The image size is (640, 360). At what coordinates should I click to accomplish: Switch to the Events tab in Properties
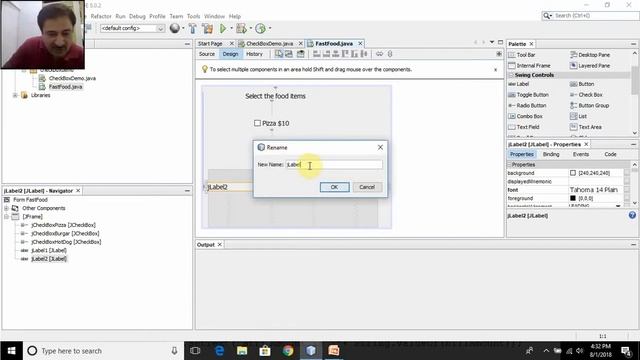point(580,154)
